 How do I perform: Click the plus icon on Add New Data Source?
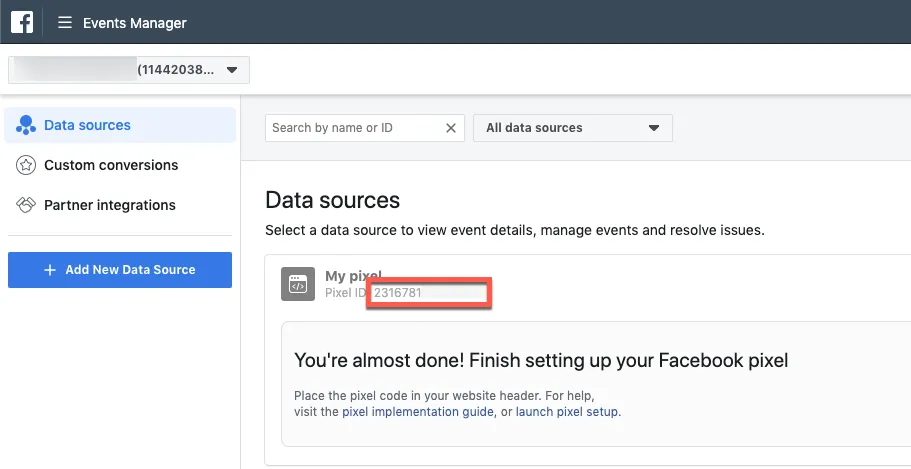pos(50,270)
